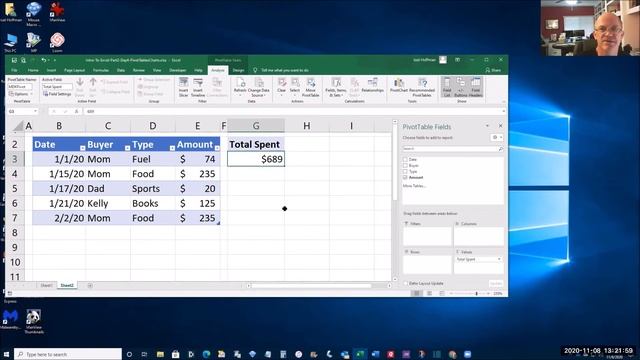Viewport: 640px width, 360px height.
Task: Check the Type field checkbox
Action: pos(405,171)
